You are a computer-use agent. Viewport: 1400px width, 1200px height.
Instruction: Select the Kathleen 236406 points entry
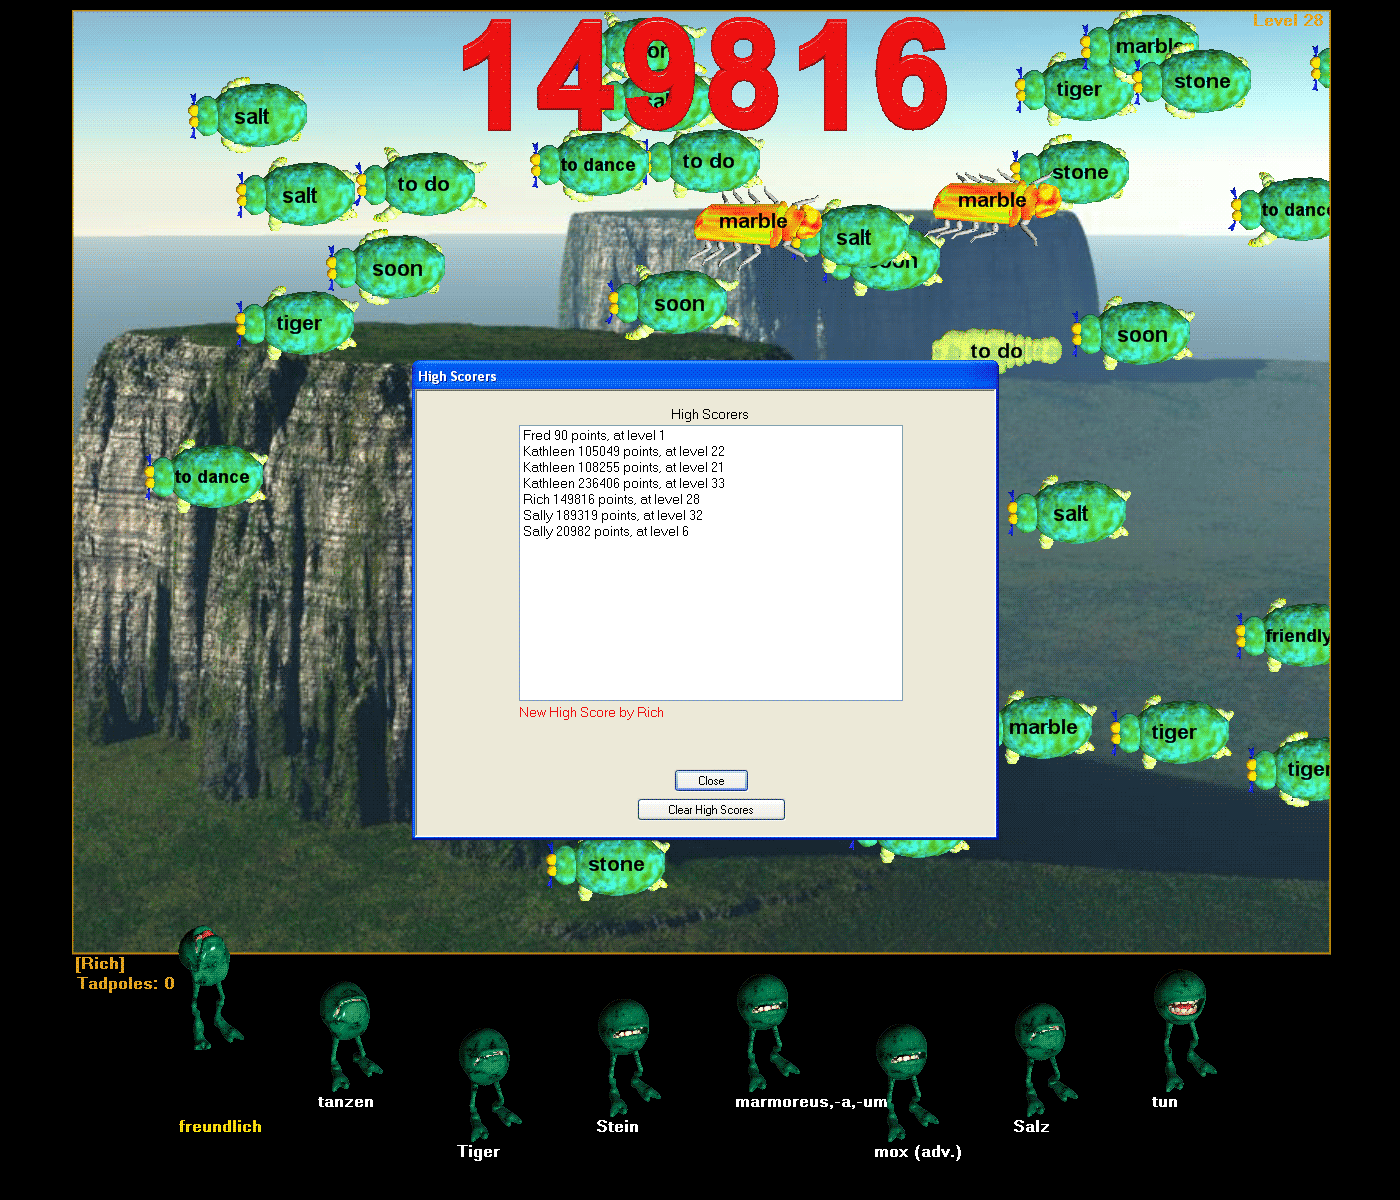(x=623, y=483)
